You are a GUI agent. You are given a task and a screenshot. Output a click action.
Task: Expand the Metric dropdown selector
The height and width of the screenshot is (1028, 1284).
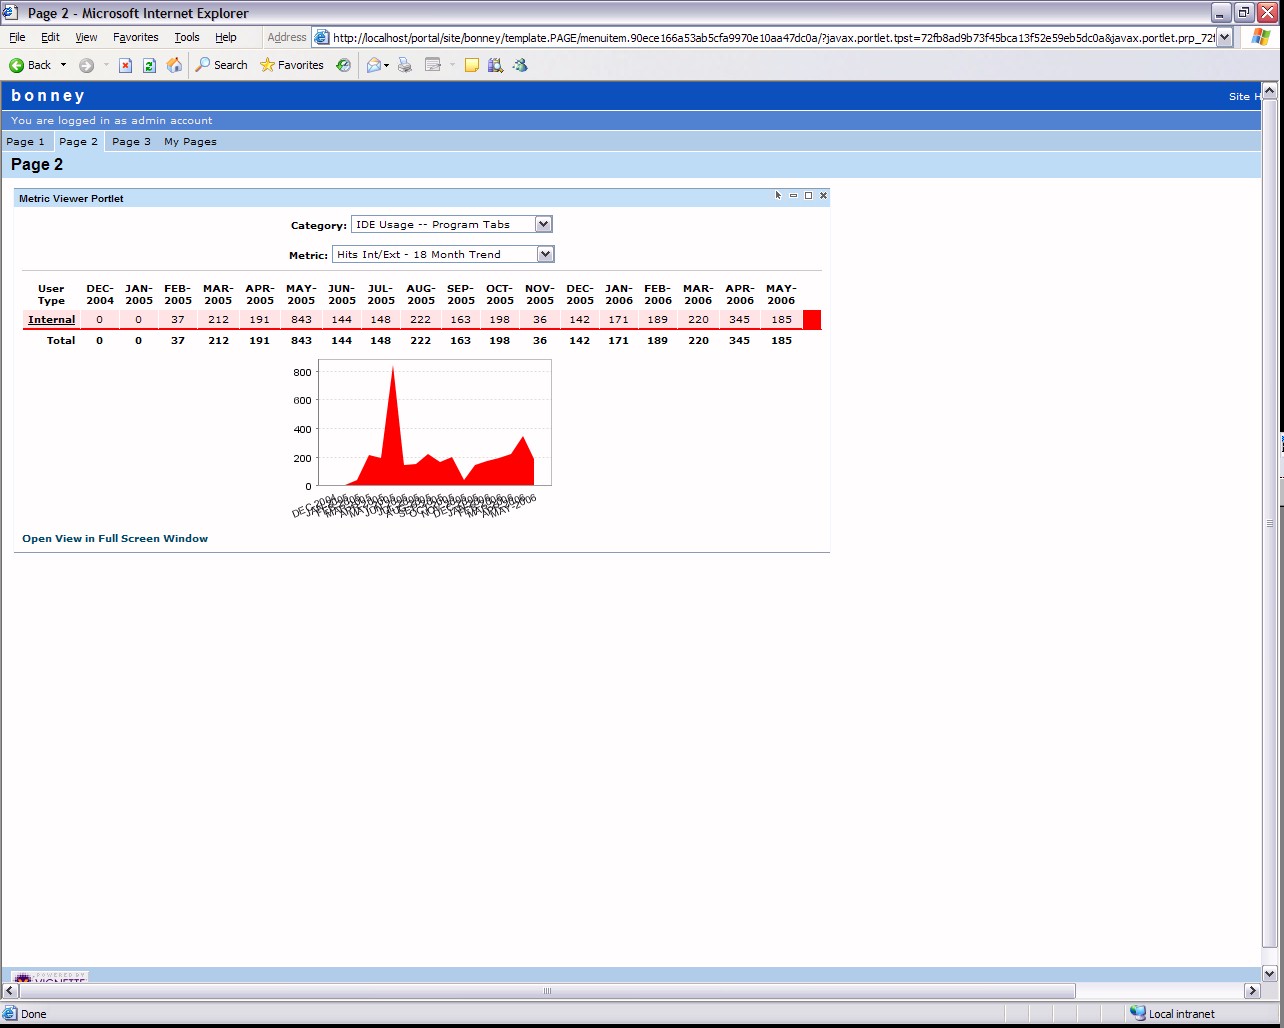[545, 255]
